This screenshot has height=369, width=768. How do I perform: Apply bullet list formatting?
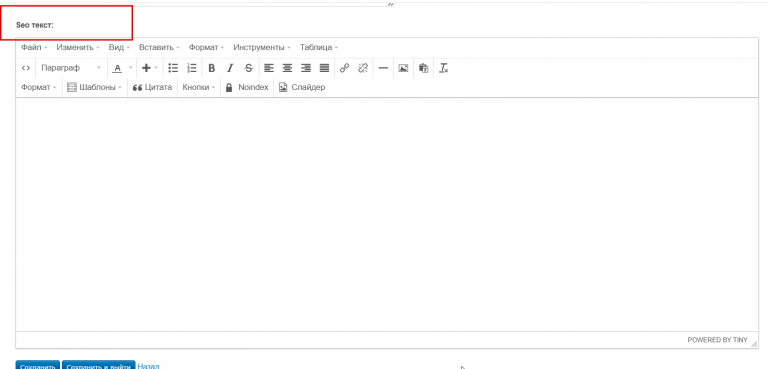(173, 68)
